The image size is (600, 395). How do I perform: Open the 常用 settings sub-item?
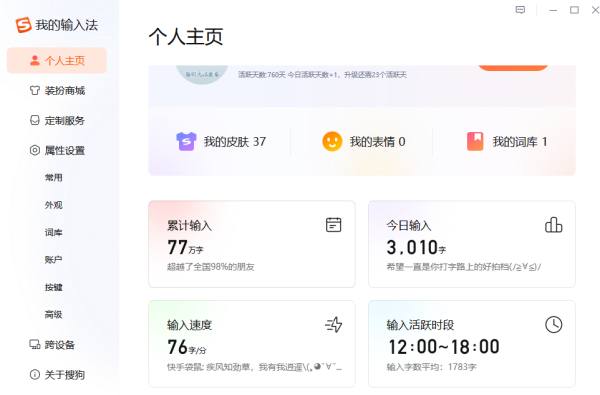pyautogui.click(x=54, y=178)
